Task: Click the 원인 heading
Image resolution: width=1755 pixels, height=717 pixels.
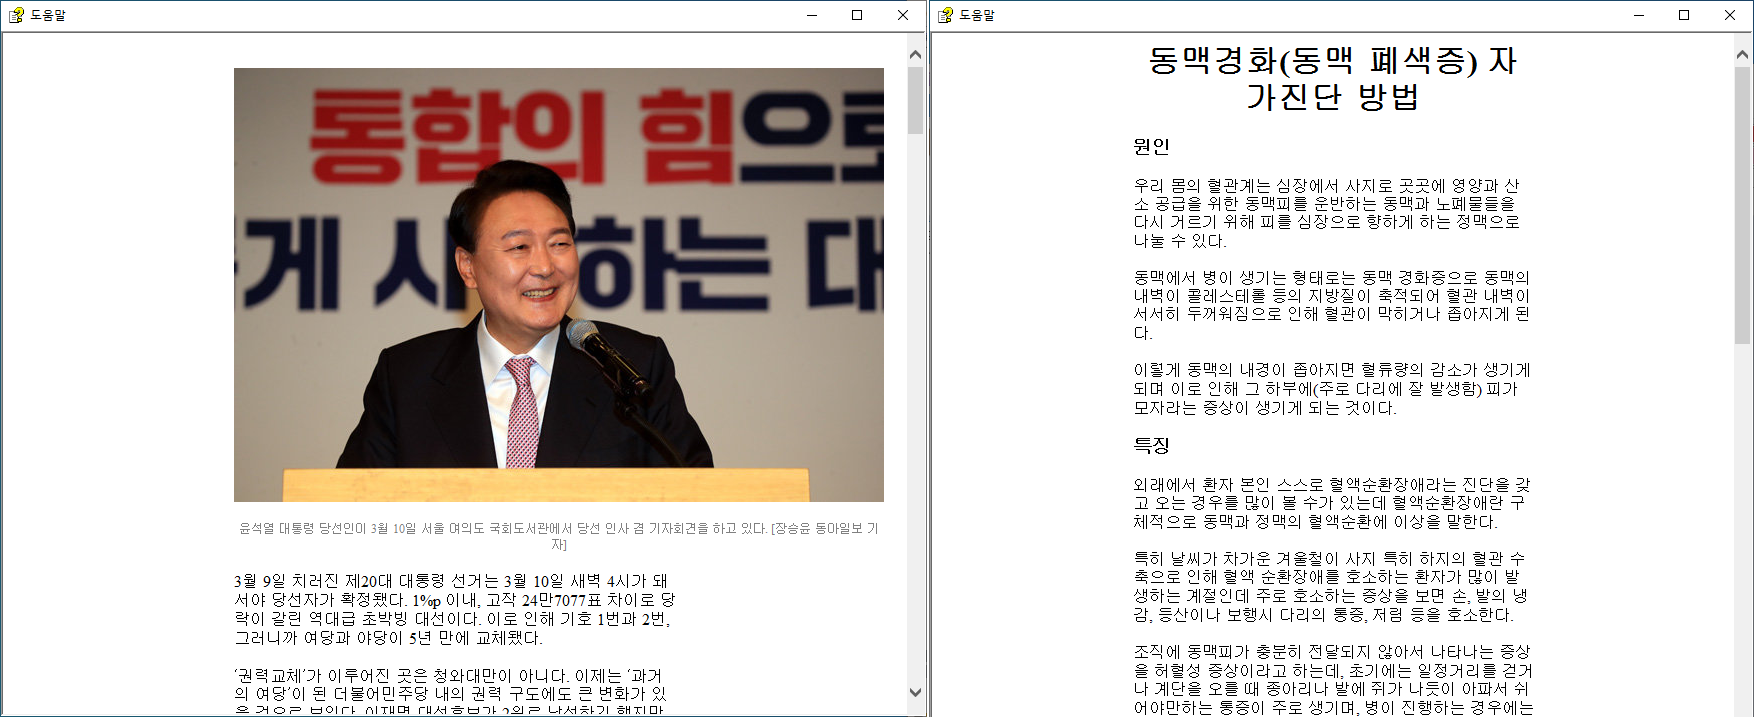Action: 1151,146
